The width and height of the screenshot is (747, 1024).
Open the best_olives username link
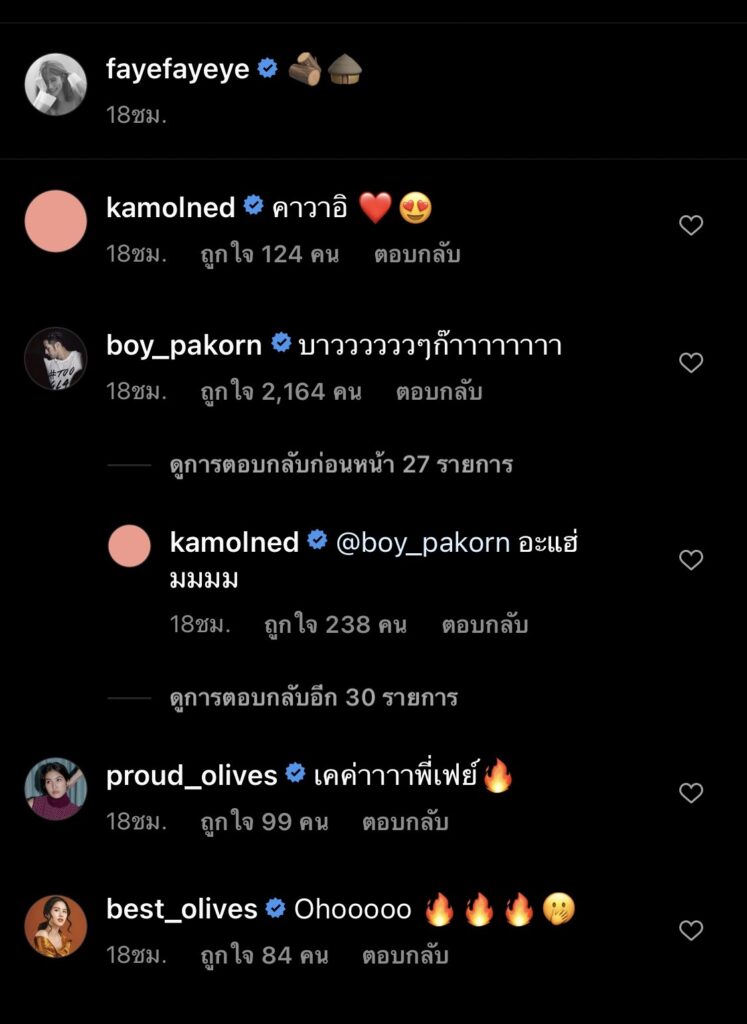tap(181, 909)
